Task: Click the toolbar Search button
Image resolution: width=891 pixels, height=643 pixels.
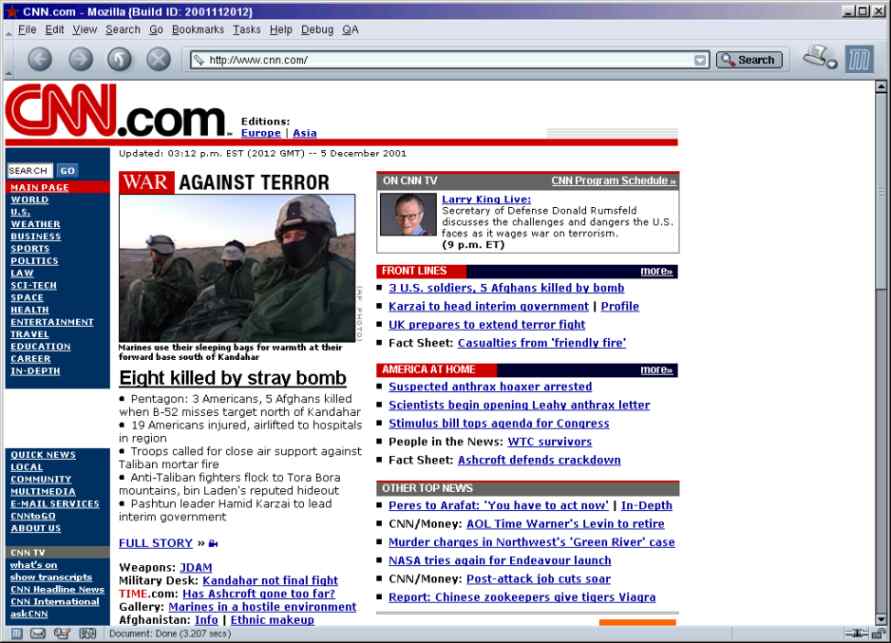Action: 749,60
